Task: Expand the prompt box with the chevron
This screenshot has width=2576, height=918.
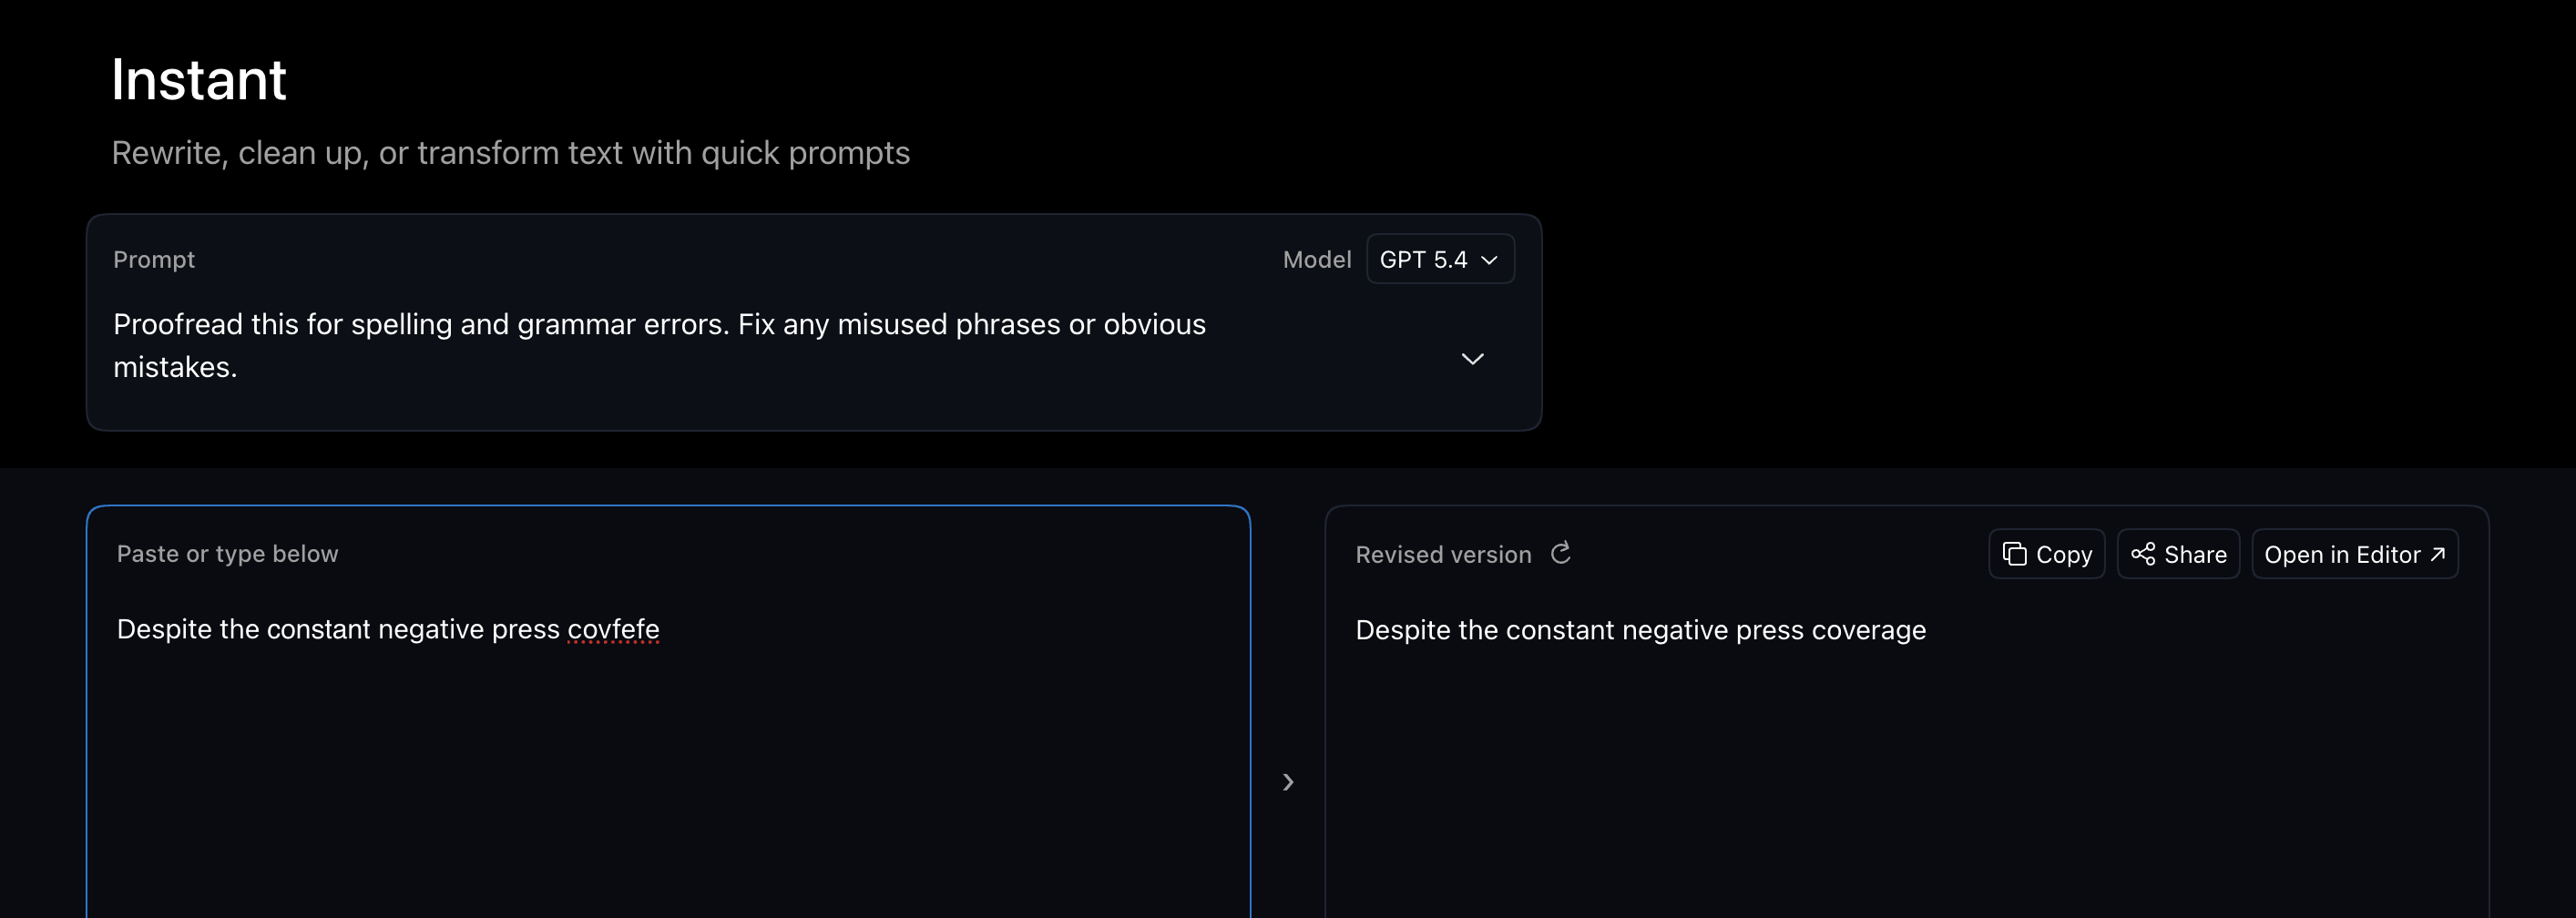Action: pos(1472,359)
